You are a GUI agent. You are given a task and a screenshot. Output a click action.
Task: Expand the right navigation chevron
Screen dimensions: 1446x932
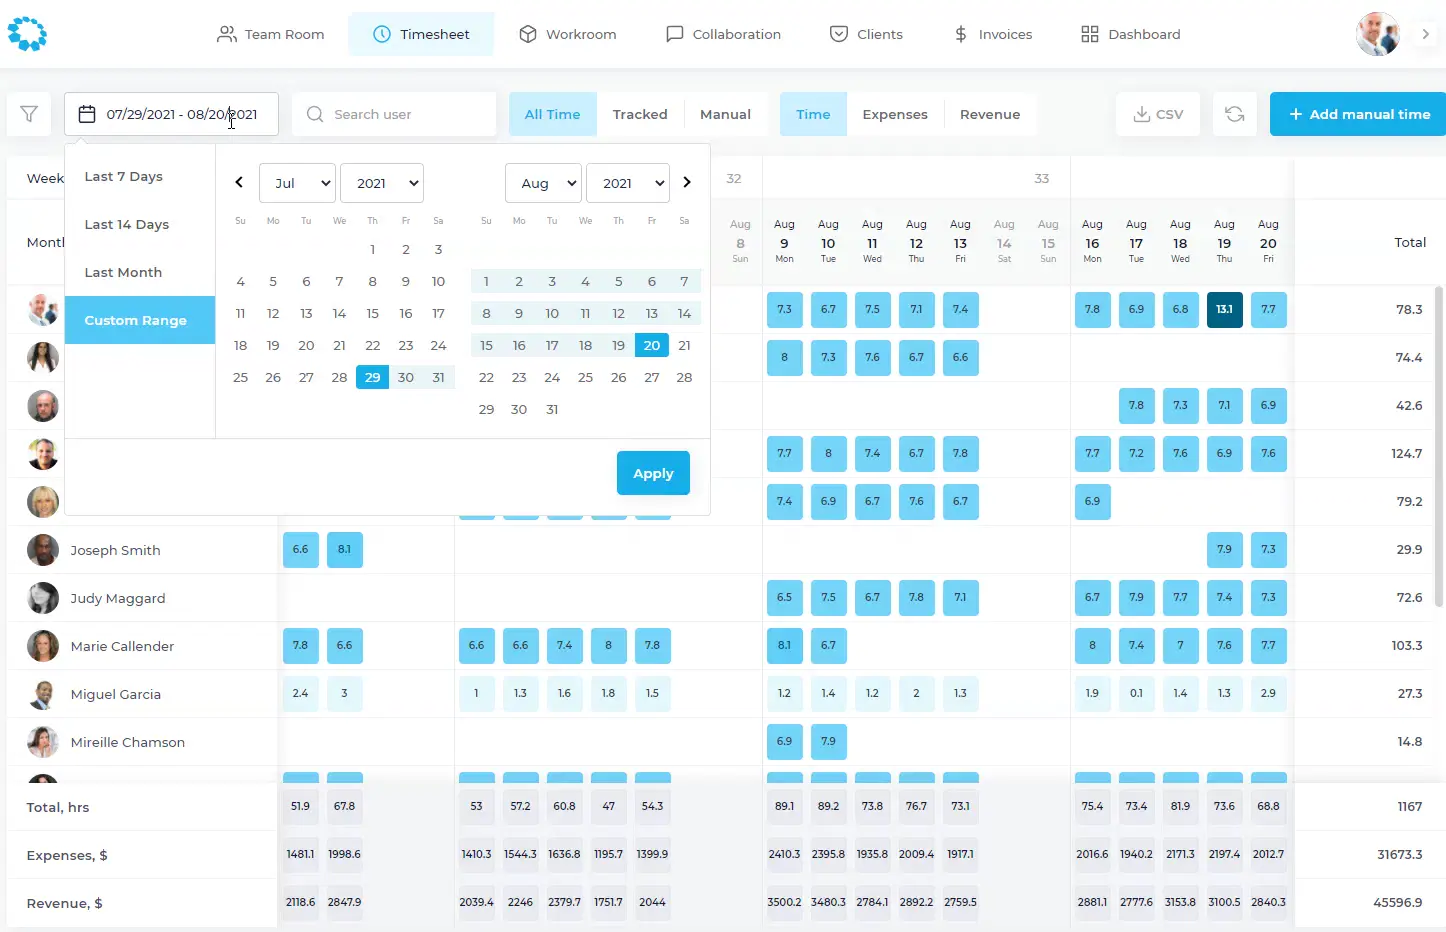pyautogui.click(x=1426, y=34)
